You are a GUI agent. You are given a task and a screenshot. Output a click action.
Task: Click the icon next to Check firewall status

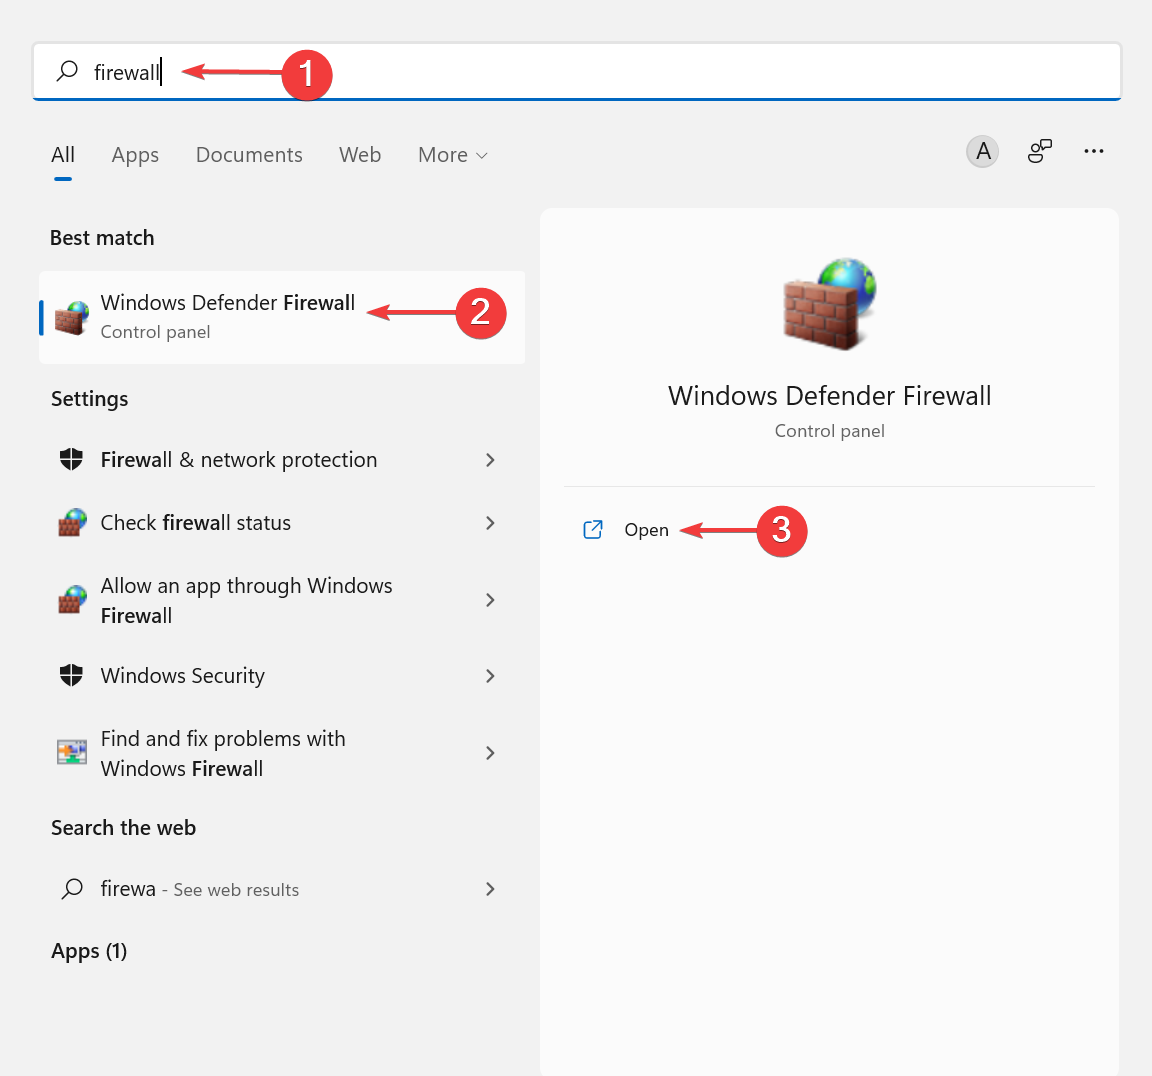[x=72, y=522]
